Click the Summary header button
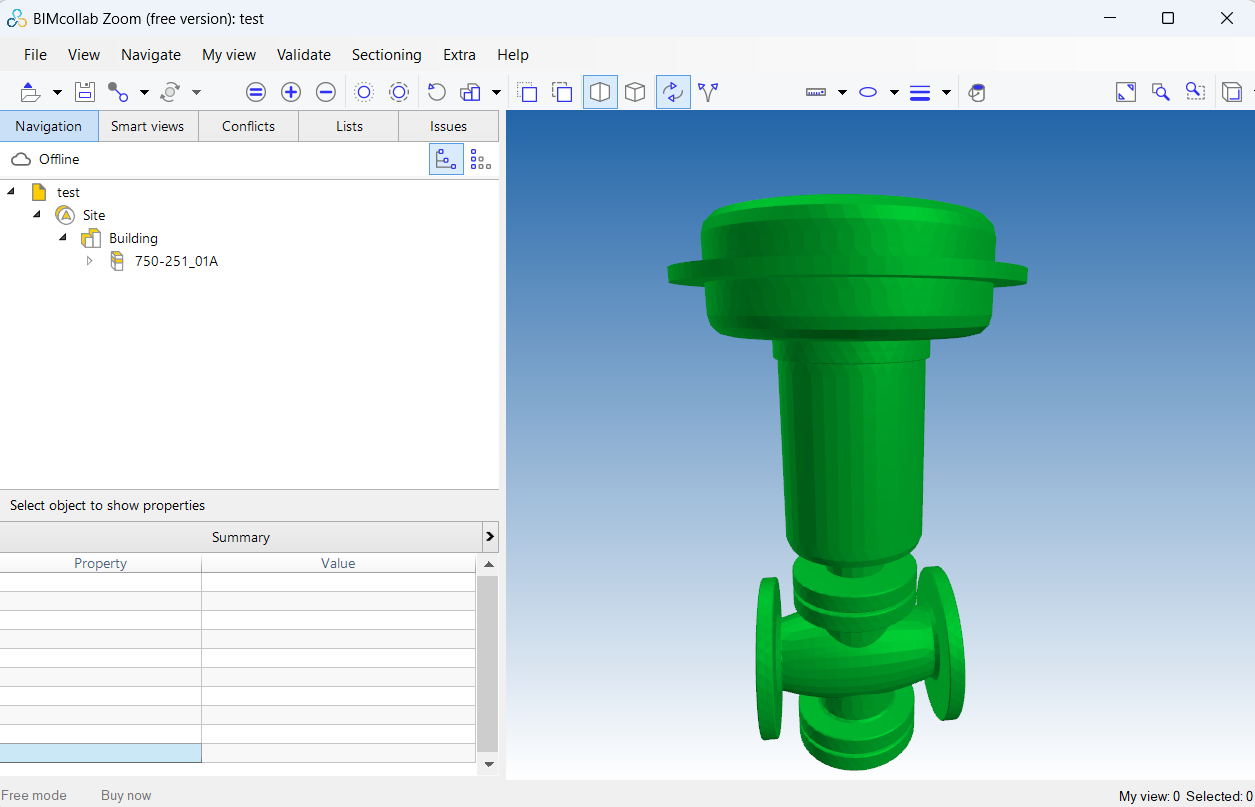This screenshot has height=807, width=1255. (240, 537)
